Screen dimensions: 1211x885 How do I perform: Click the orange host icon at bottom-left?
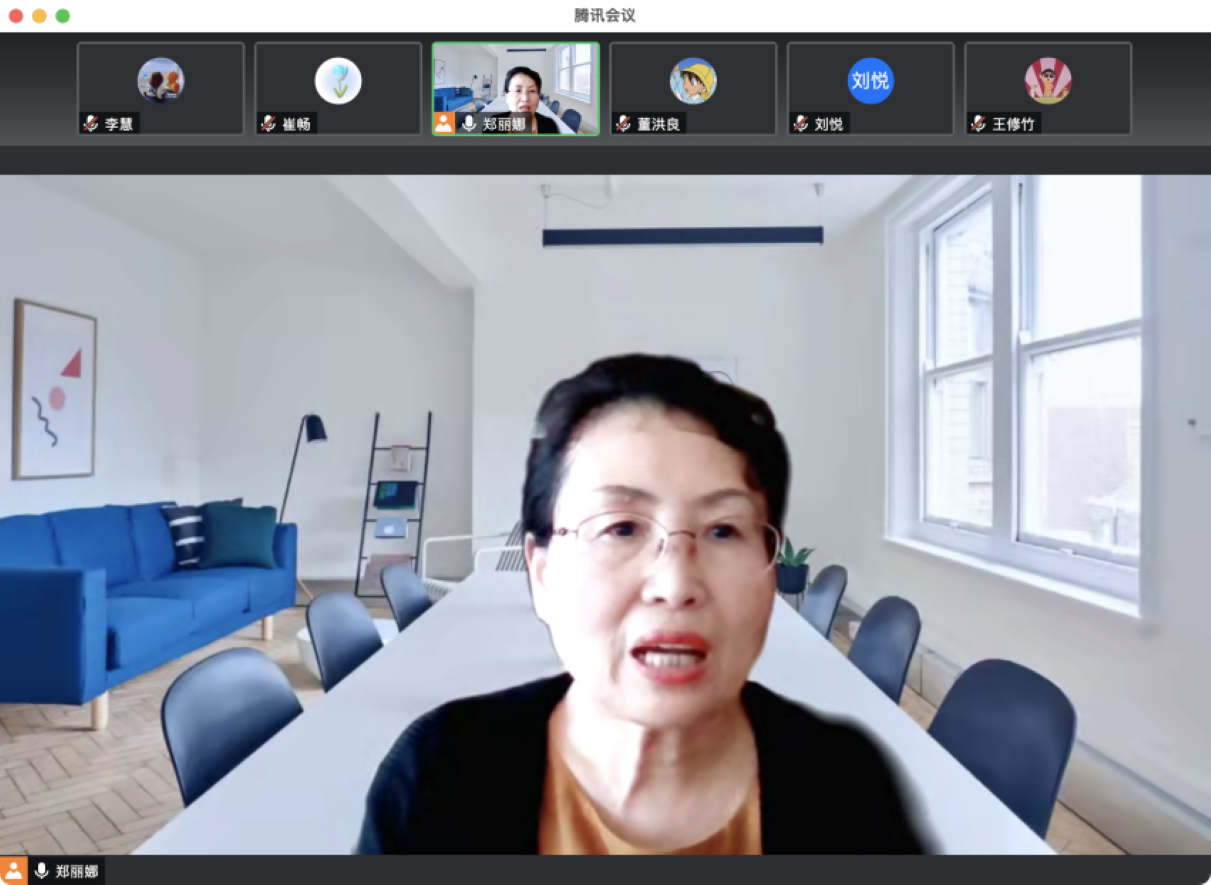[14, 870]
